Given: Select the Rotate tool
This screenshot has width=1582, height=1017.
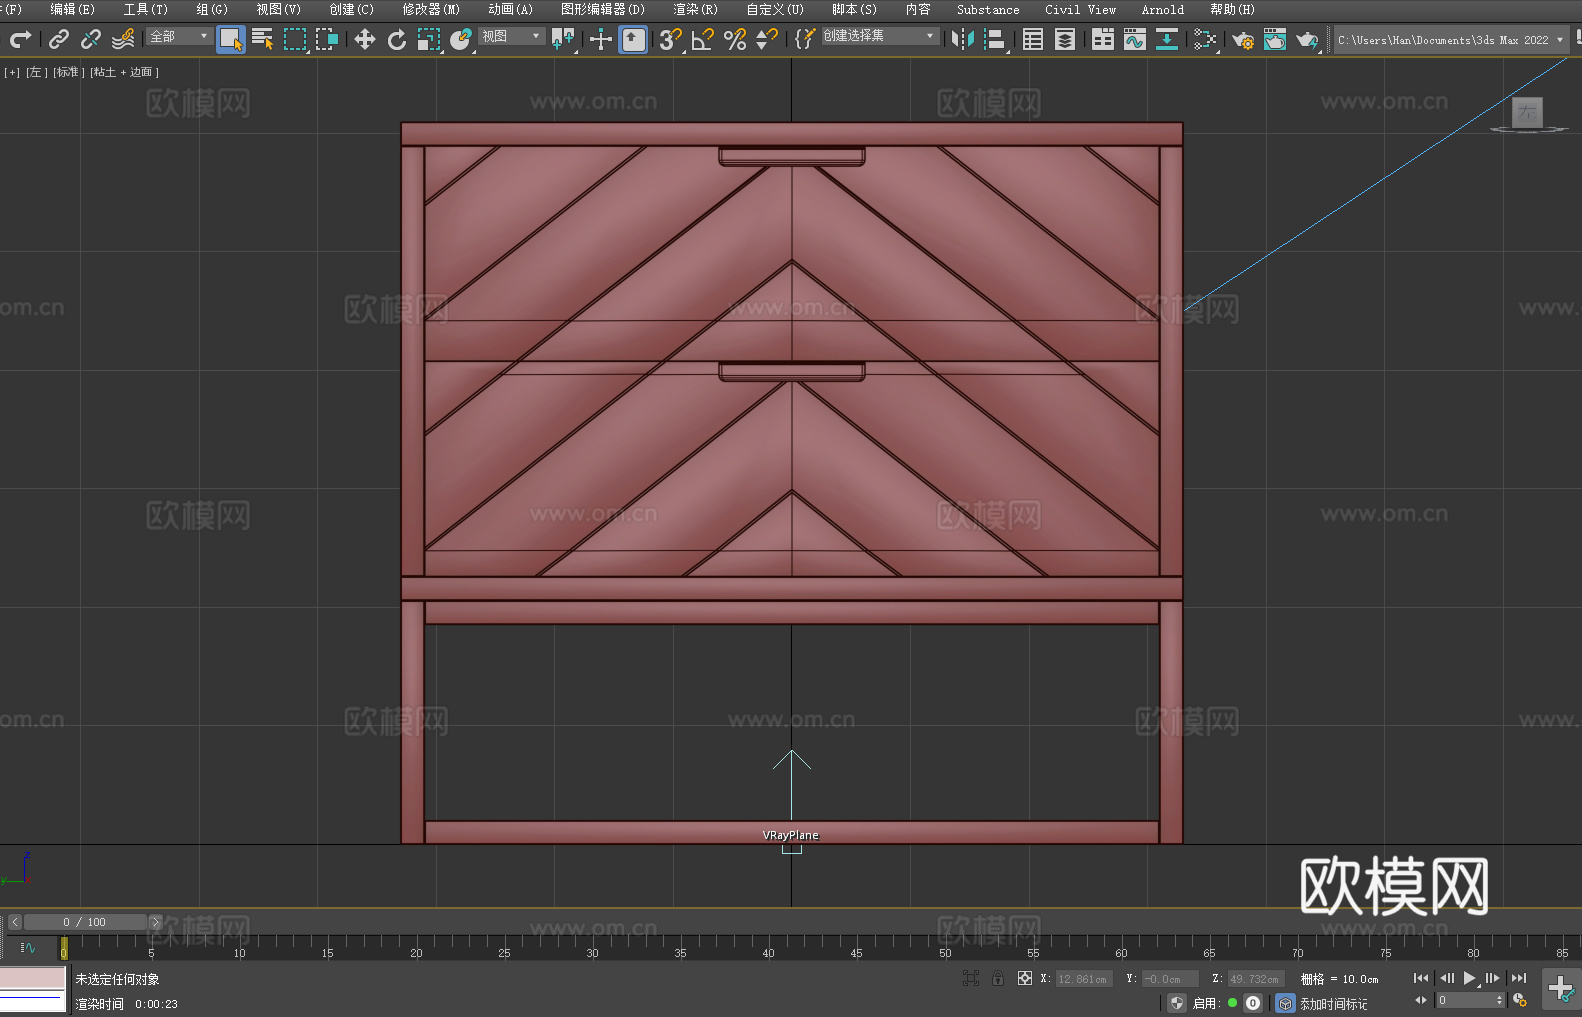Looking at the screenshot, I should [397, 39].
